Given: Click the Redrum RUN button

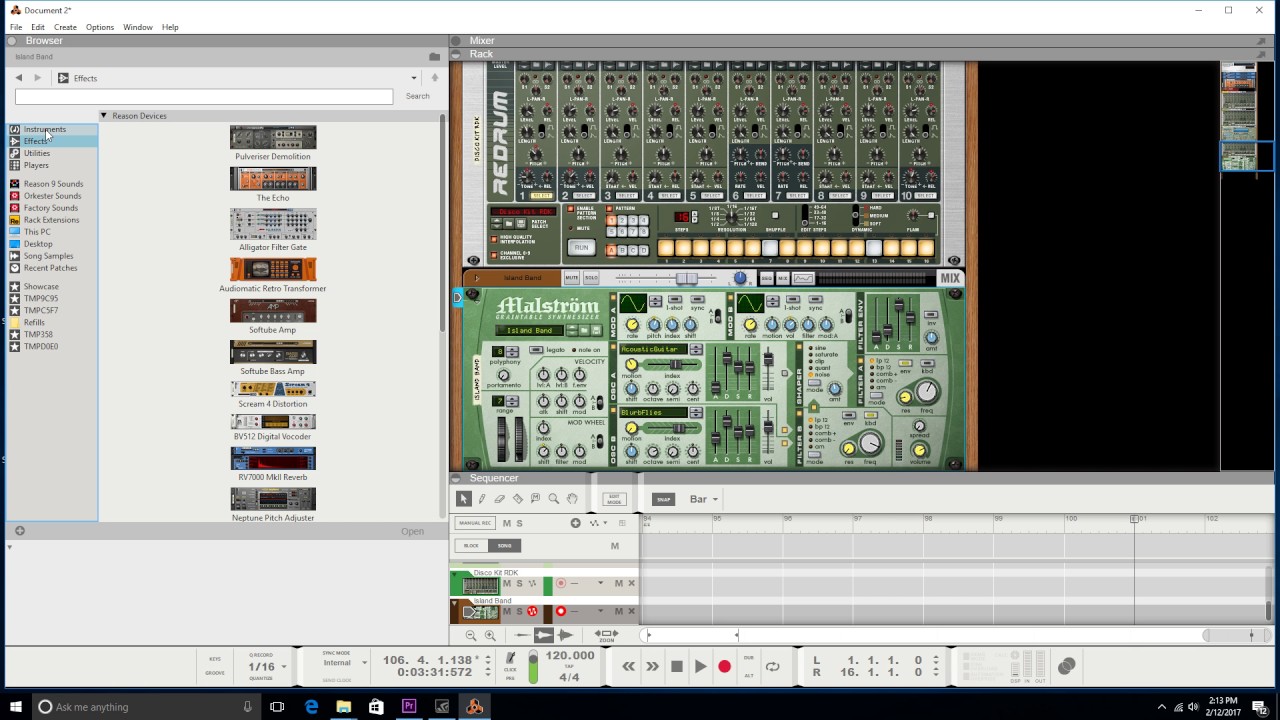Looking at the screenshot, I should click(x=581, y=247).
